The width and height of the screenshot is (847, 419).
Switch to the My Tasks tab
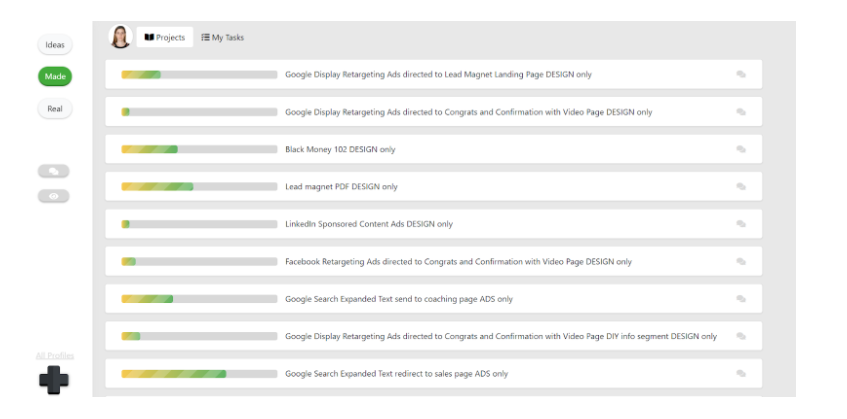pos(223,37)
